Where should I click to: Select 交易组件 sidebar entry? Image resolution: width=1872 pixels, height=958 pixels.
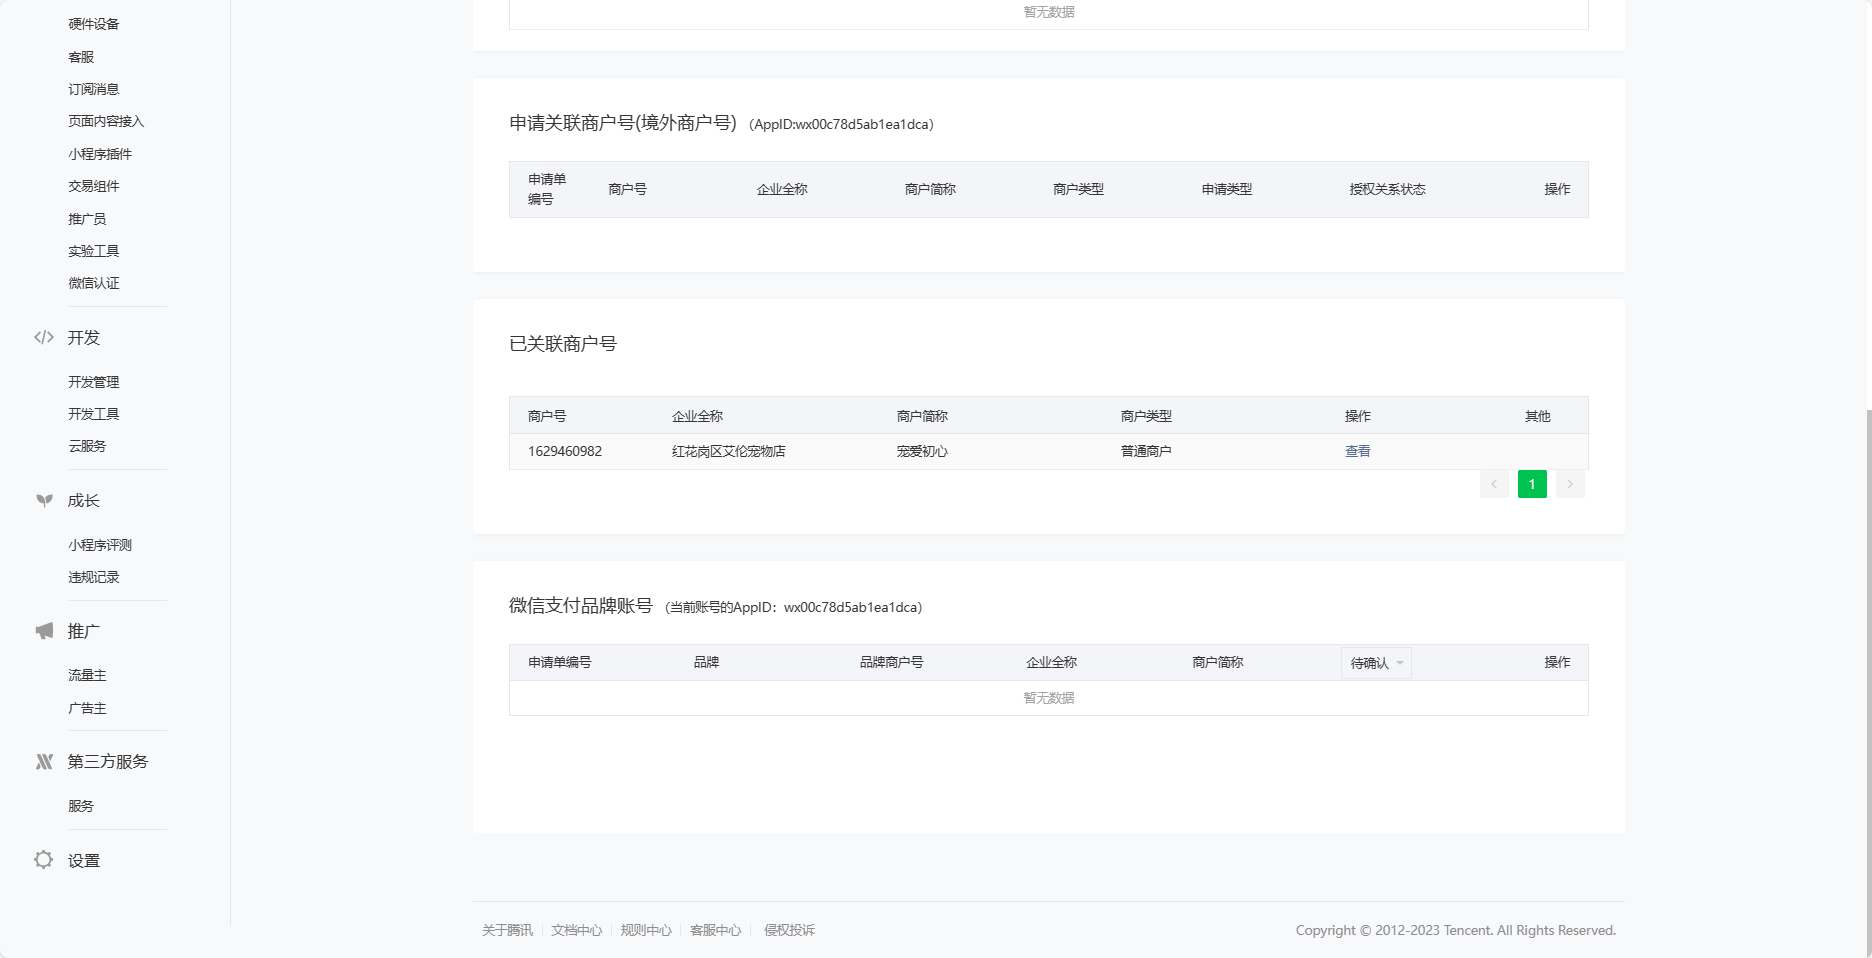point(94,186)
